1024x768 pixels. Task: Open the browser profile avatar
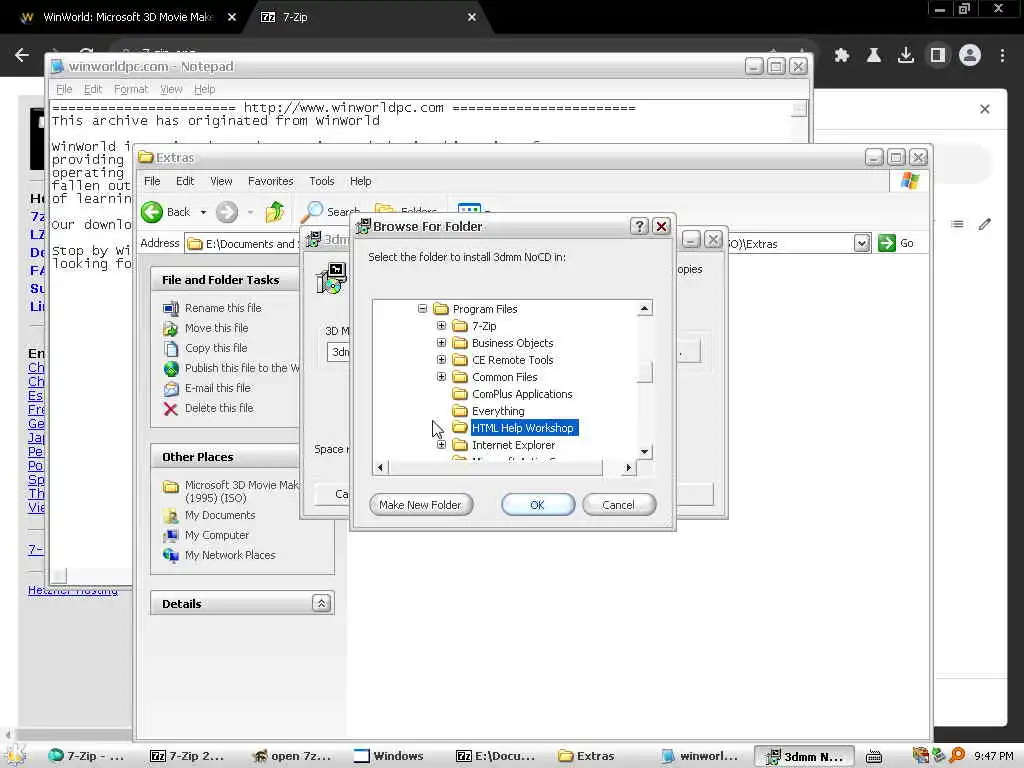[x=970, y=56]
